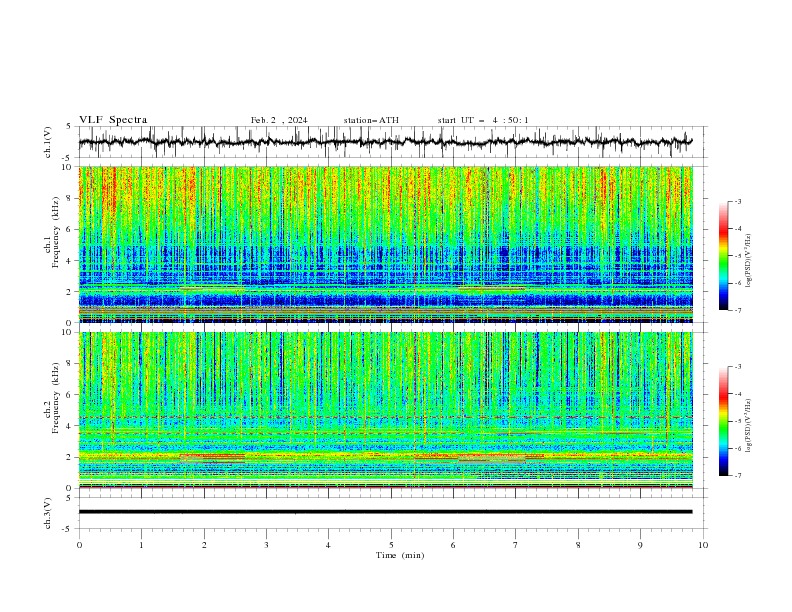Click the 'VLF Spectra' title text
This screenshot has height=612, width=792.
click(113, 120)
